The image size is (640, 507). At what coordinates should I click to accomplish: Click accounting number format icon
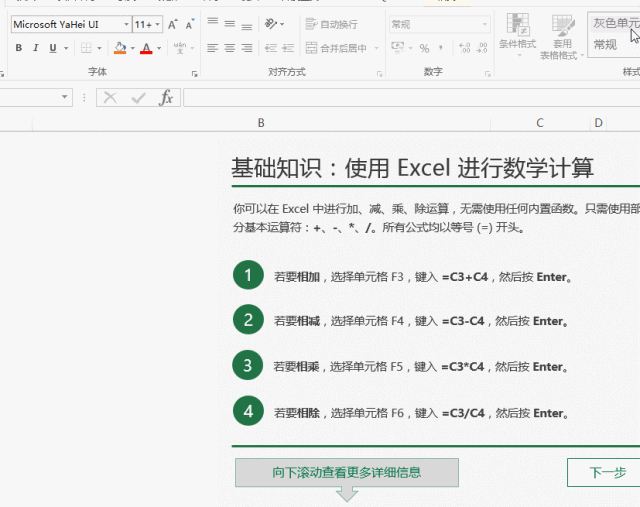[x=398, y=47]
